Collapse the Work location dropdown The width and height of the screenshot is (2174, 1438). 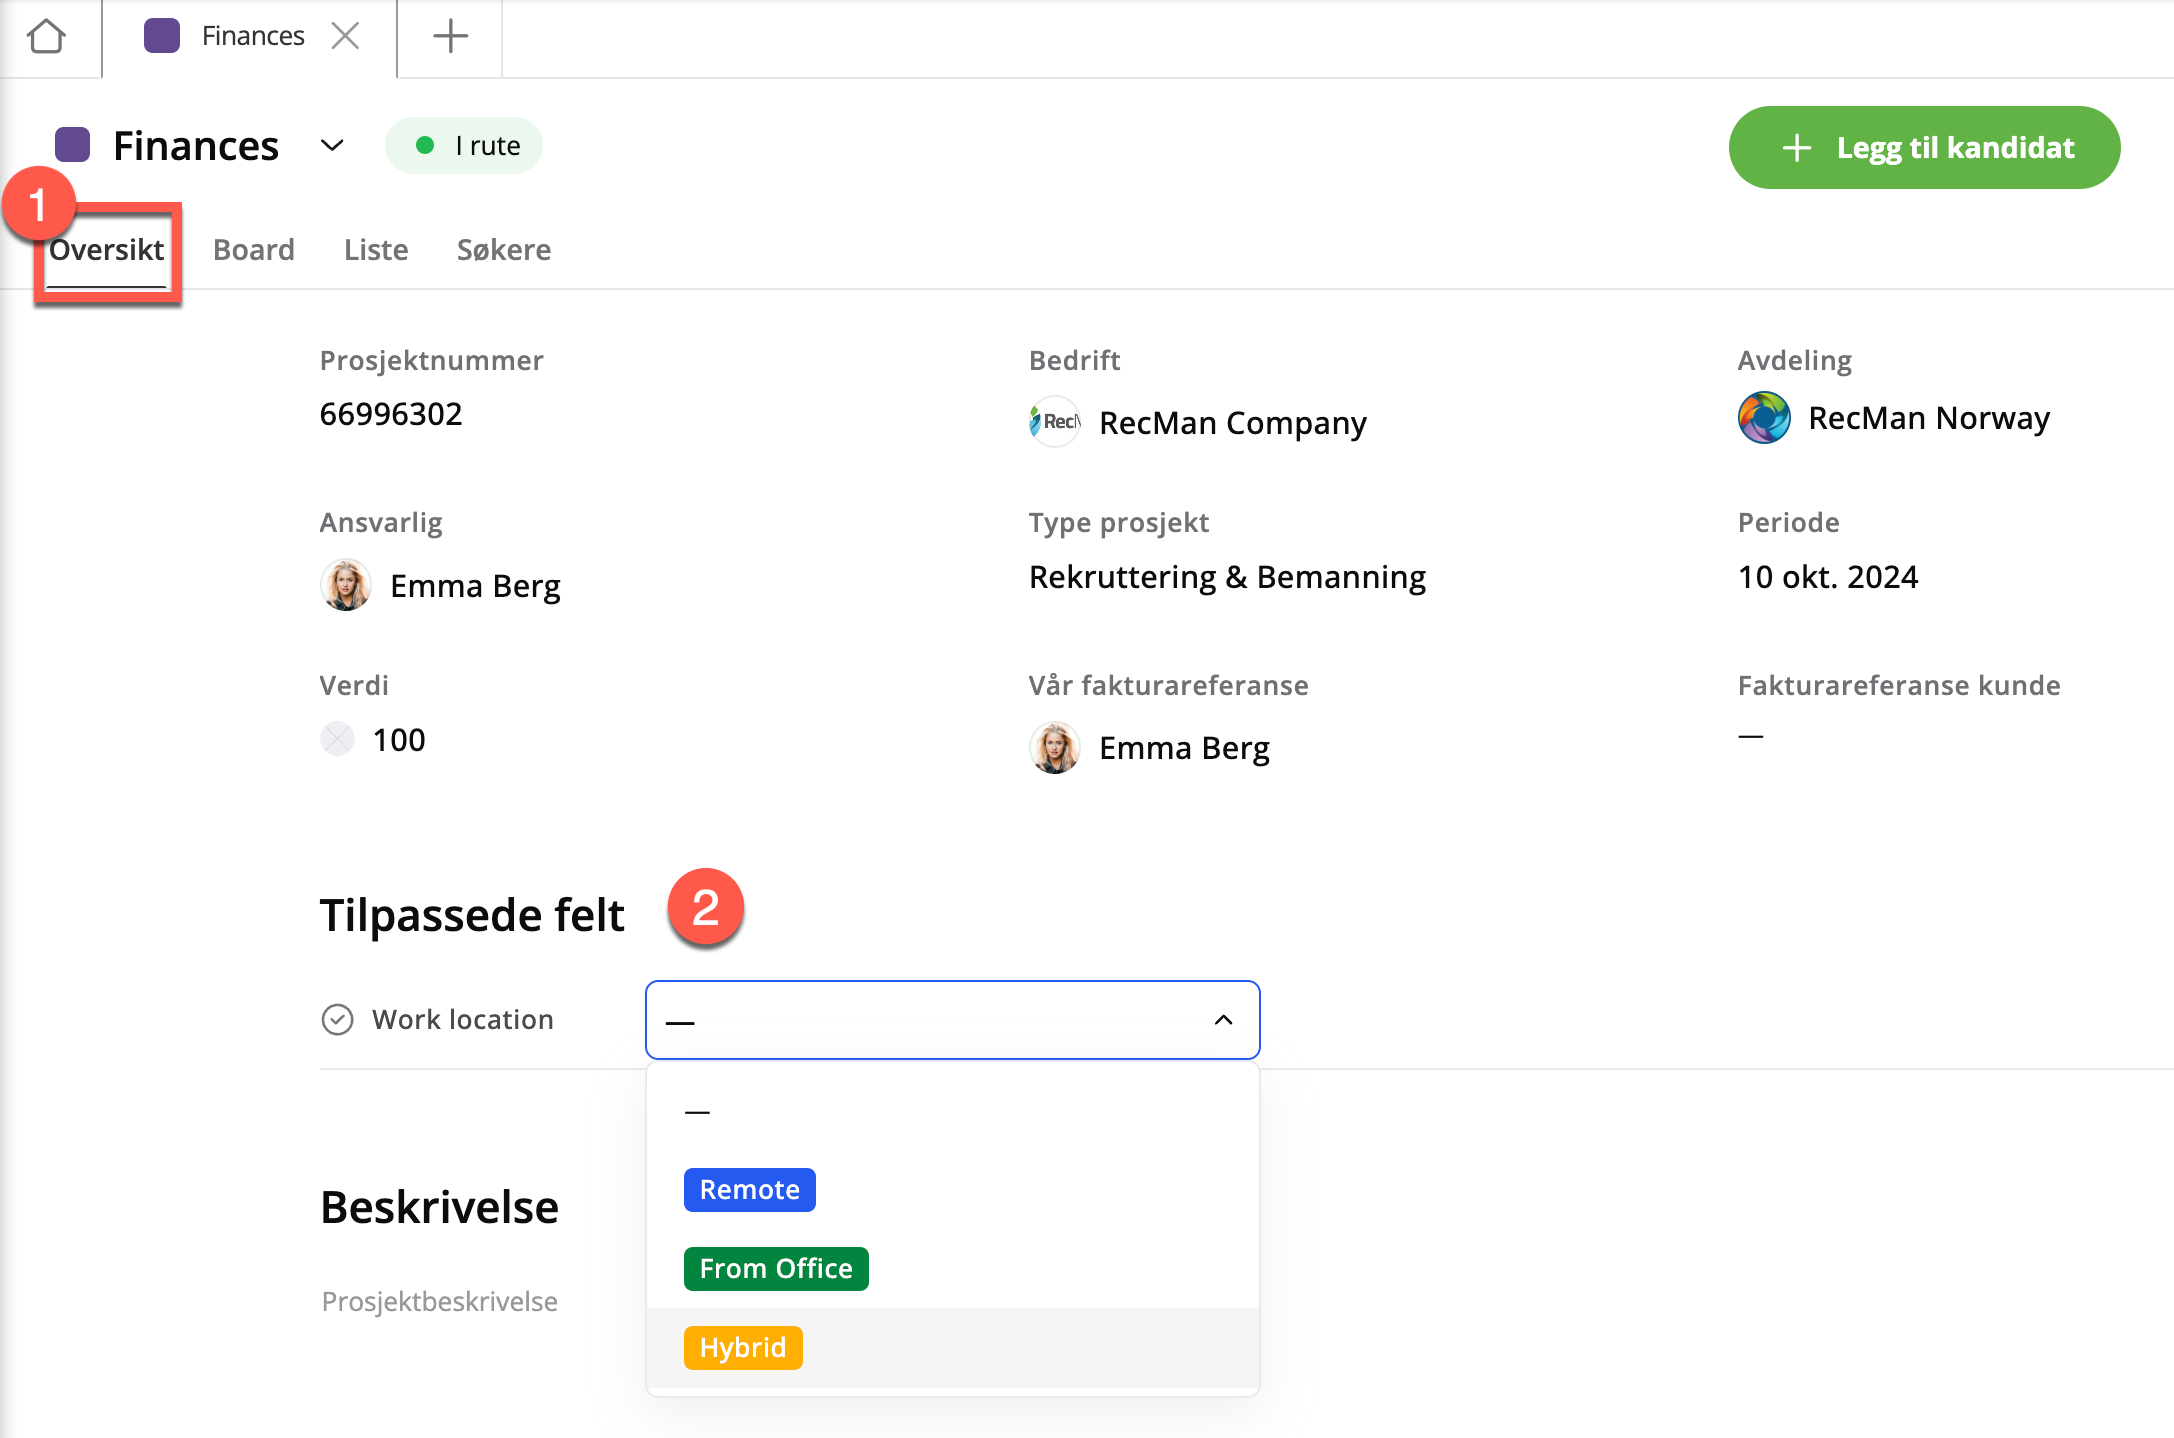(1223, 1020)
